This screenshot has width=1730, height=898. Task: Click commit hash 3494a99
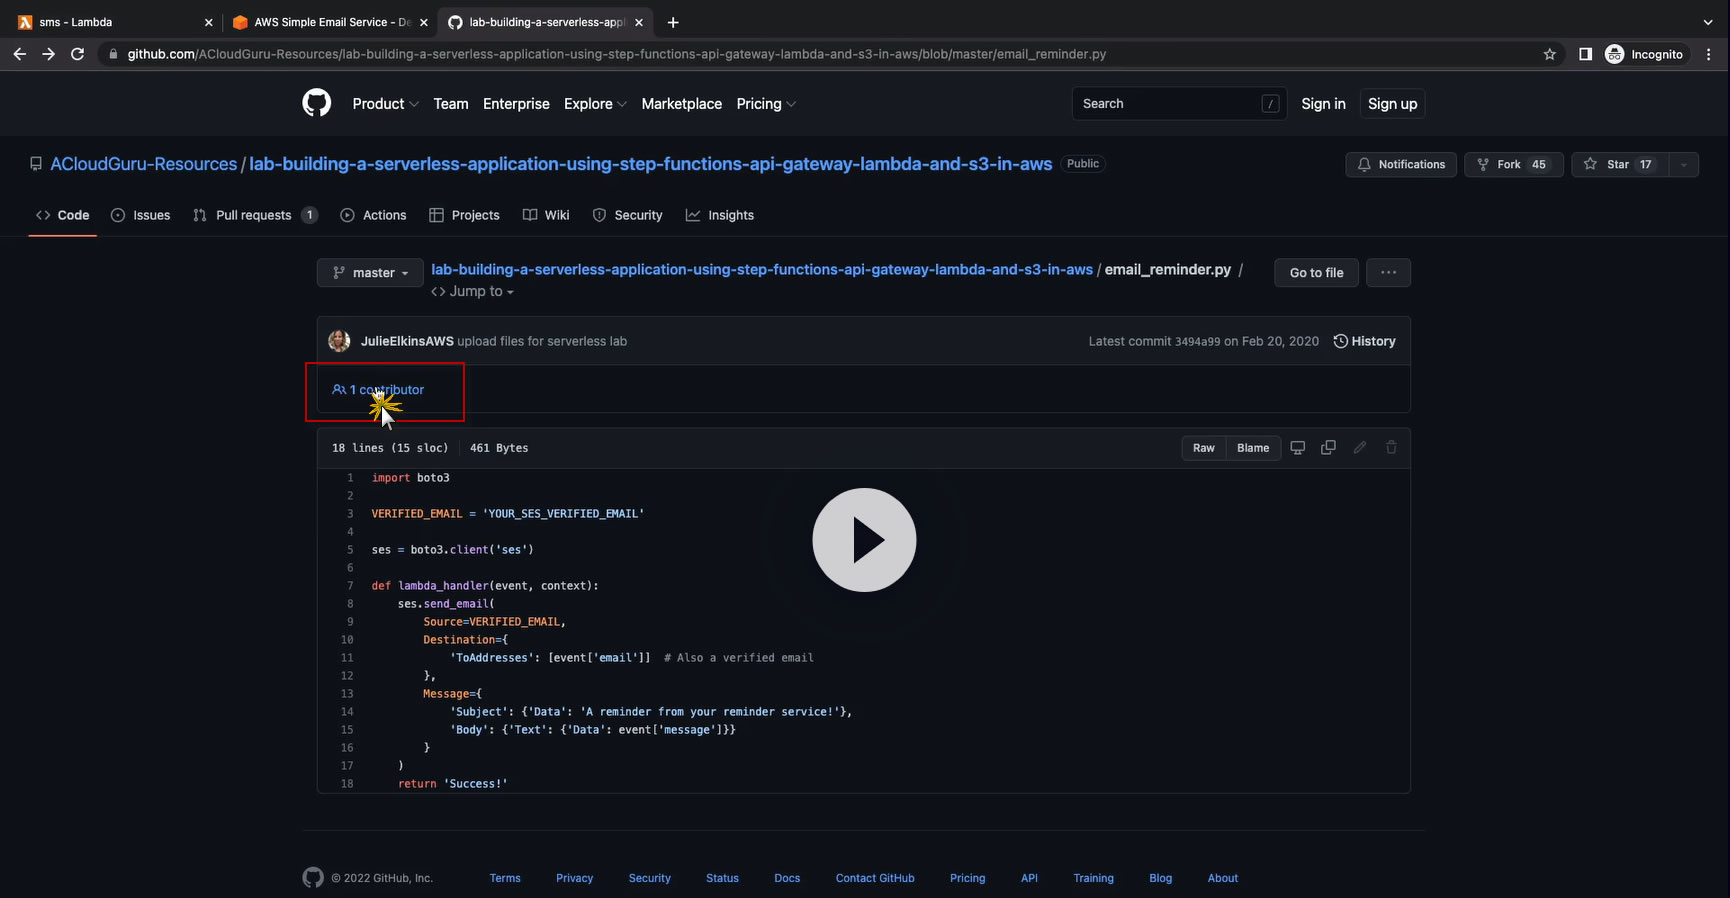1197,342
